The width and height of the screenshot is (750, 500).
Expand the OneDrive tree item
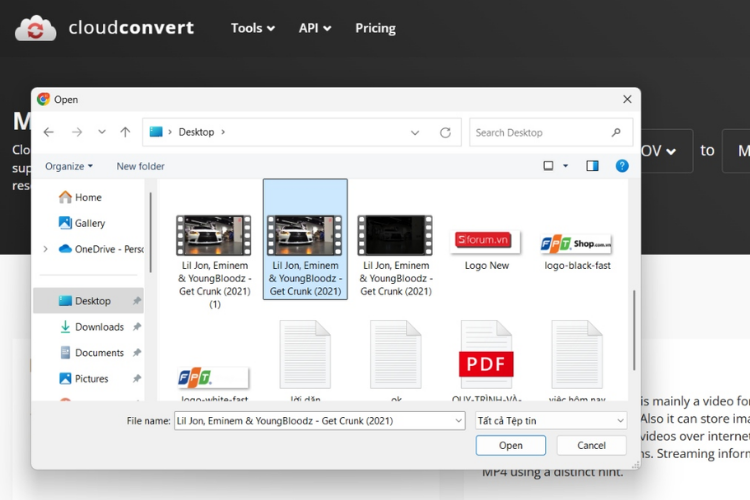click(45, 249)
